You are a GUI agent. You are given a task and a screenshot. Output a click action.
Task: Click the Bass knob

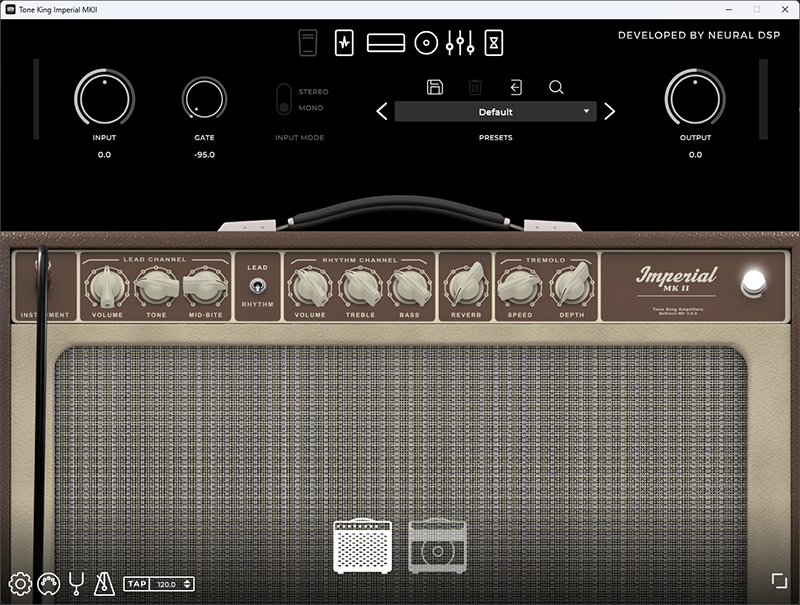(409, 287)
